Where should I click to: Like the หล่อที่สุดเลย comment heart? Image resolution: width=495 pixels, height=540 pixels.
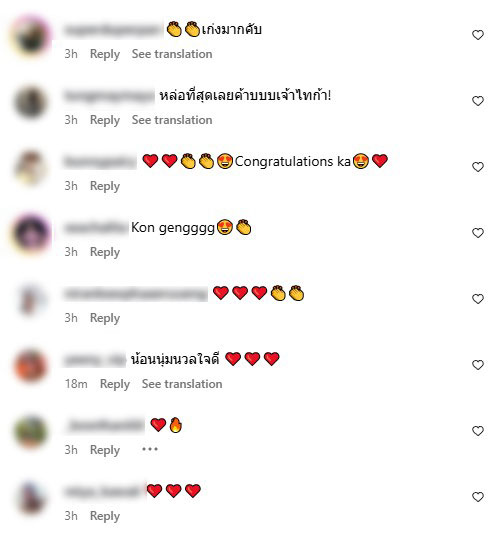(x=477, y=101)
